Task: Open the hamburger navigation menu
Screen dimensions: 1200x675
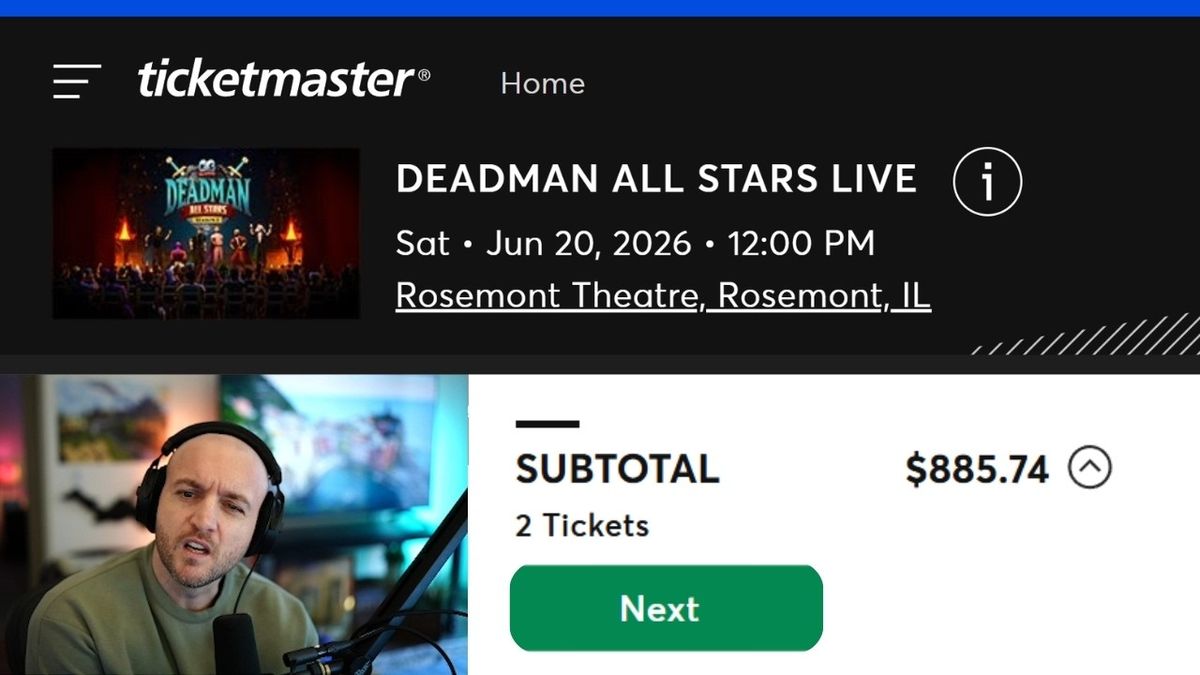Action: coord(77,81)
